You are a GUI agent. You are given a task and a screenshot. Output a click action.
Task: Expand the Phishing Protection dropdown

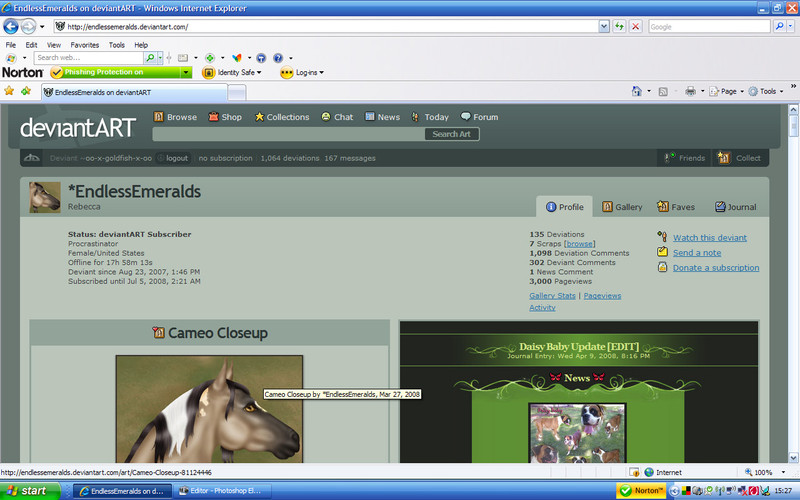tap(186, 72)
